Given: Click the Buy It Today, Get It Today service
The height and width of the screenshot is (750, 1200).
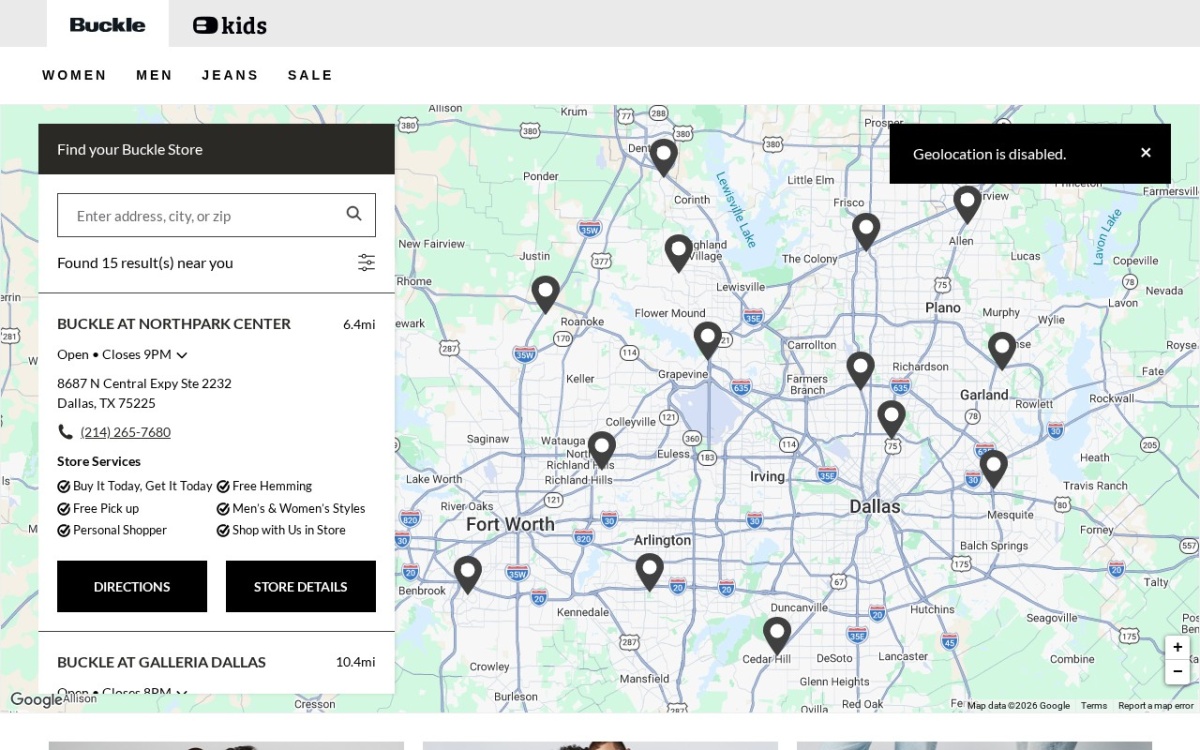Looking at the screenshot, I should tap(142, 486).
